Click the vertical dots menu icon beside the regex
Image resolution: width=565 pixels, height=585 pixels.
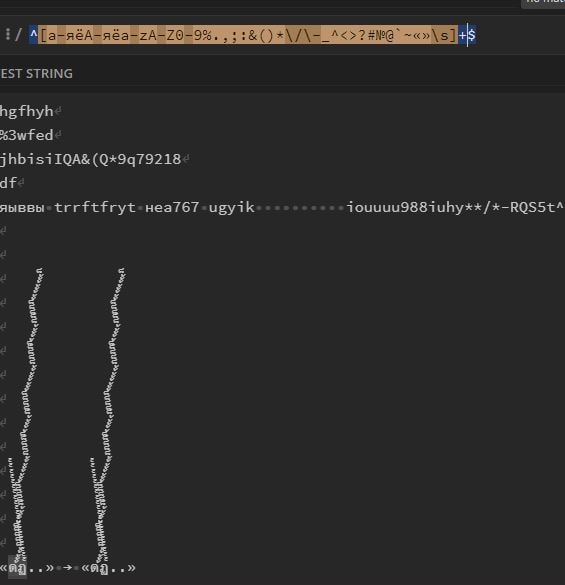point(7,34)
